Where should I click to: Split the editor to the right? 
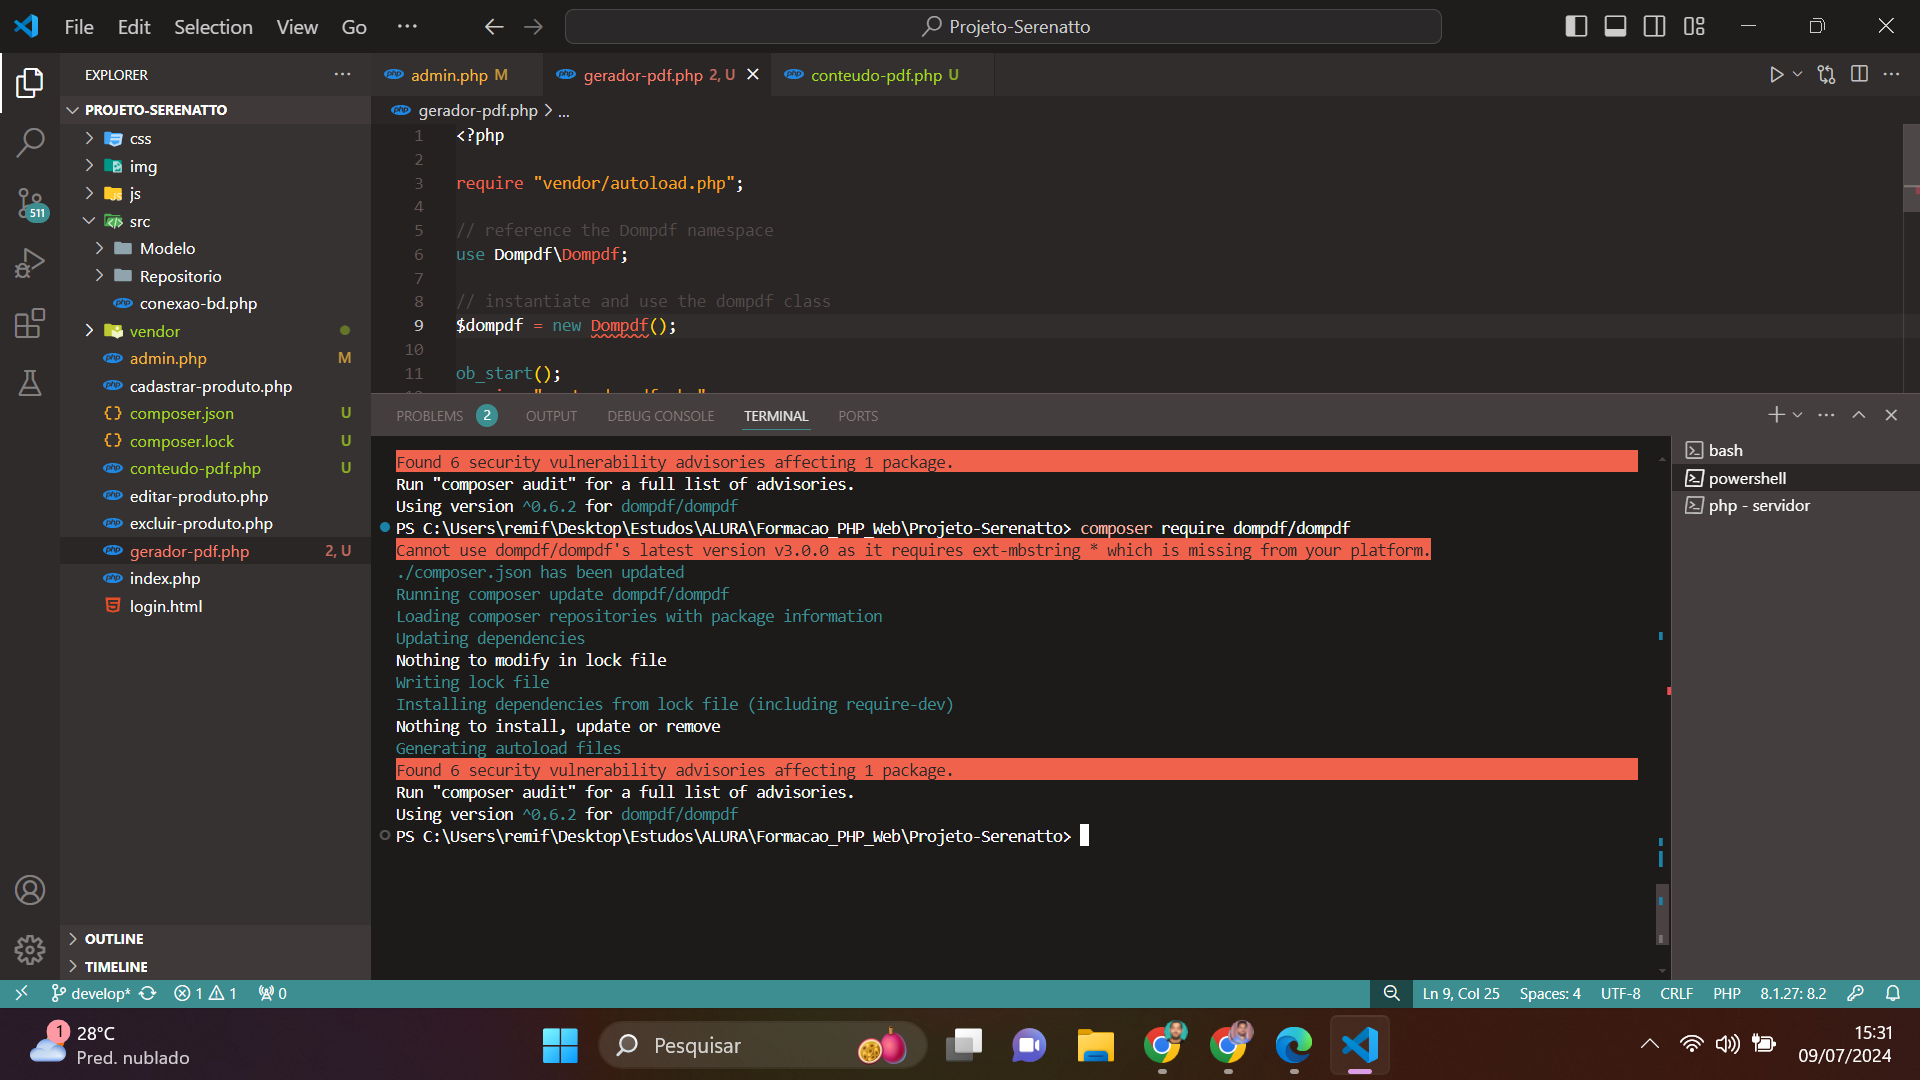coord(1859,75)
